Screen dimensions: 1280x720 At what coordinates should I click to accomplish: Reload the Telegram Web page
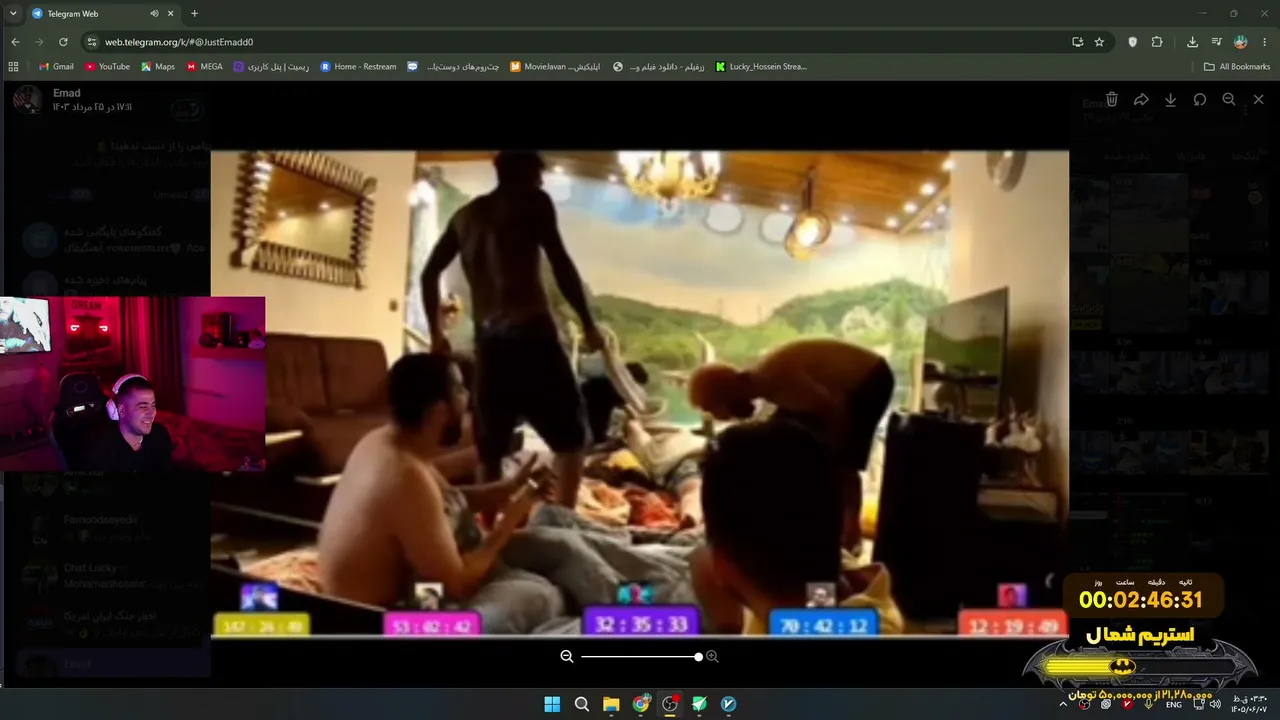tap(63, 42)
